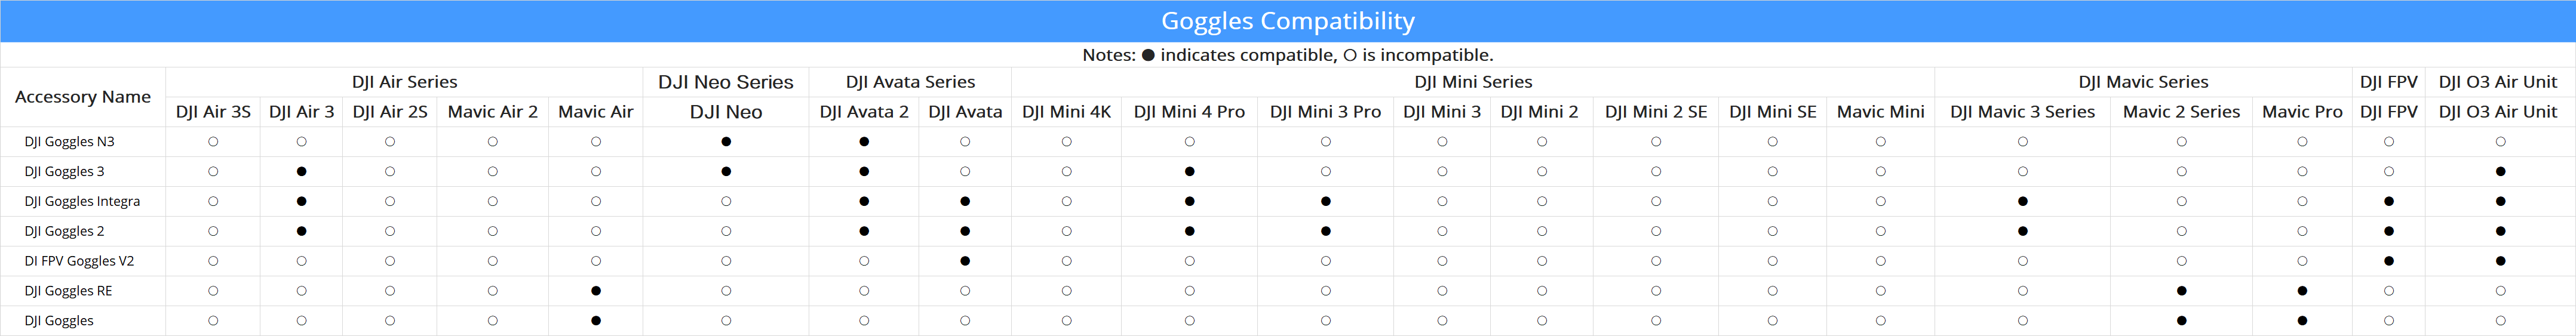Click the filled dot for Goggles 2 and Mini 3 Pro
Viewport: 2576px width, 336px height.
click(1326, 231)
